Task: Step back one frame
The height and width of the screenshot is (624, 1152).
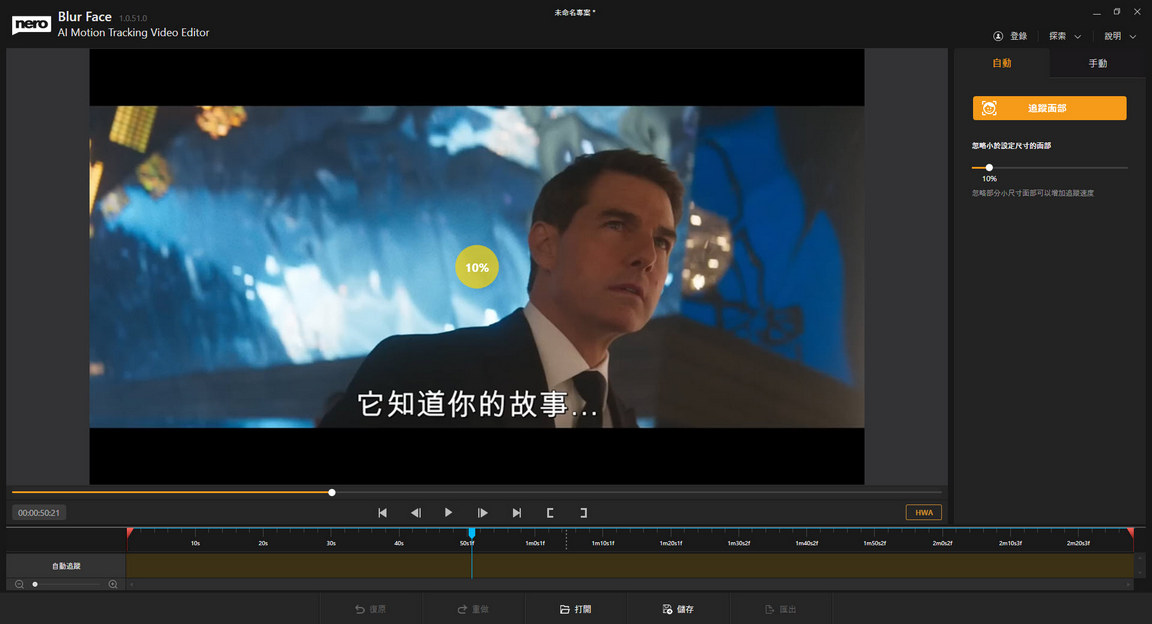Action: pos(416,513)
